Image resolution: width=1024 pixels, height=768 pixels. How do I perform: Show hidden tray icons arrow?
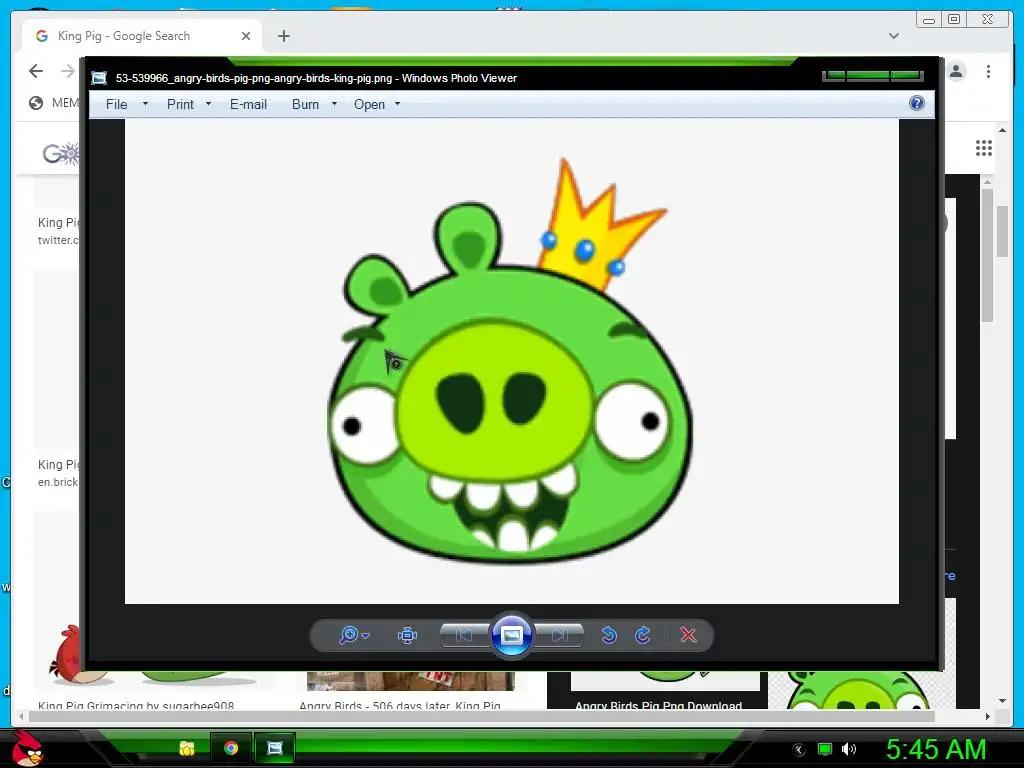click(799, 750)
